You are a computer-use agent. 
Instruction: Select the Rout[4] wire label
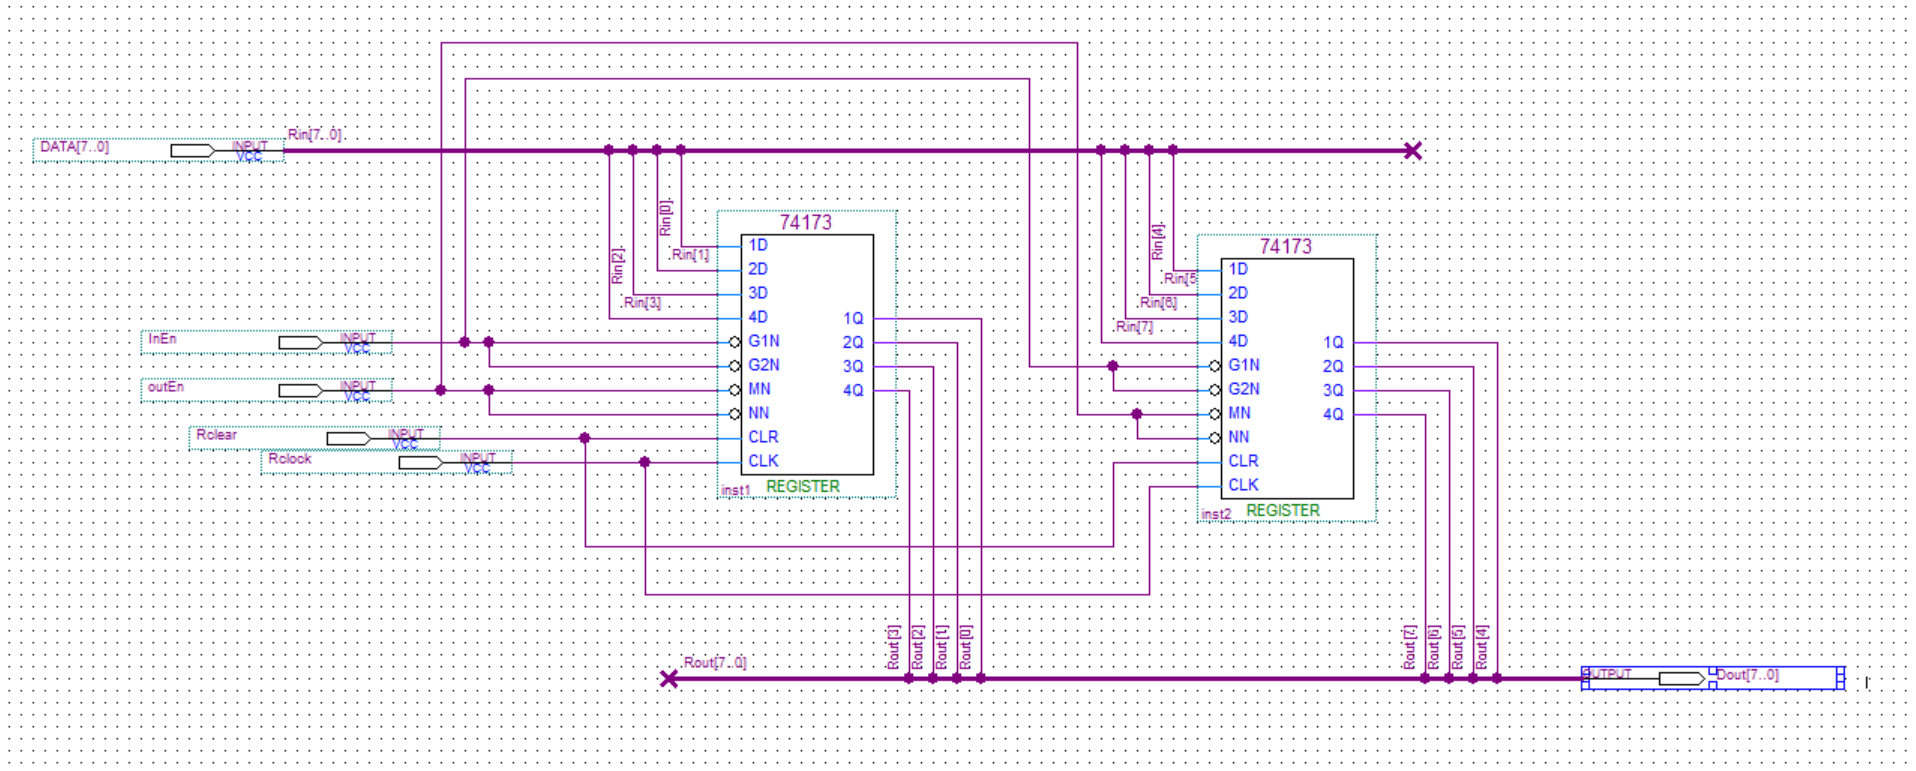[1481, 647]
